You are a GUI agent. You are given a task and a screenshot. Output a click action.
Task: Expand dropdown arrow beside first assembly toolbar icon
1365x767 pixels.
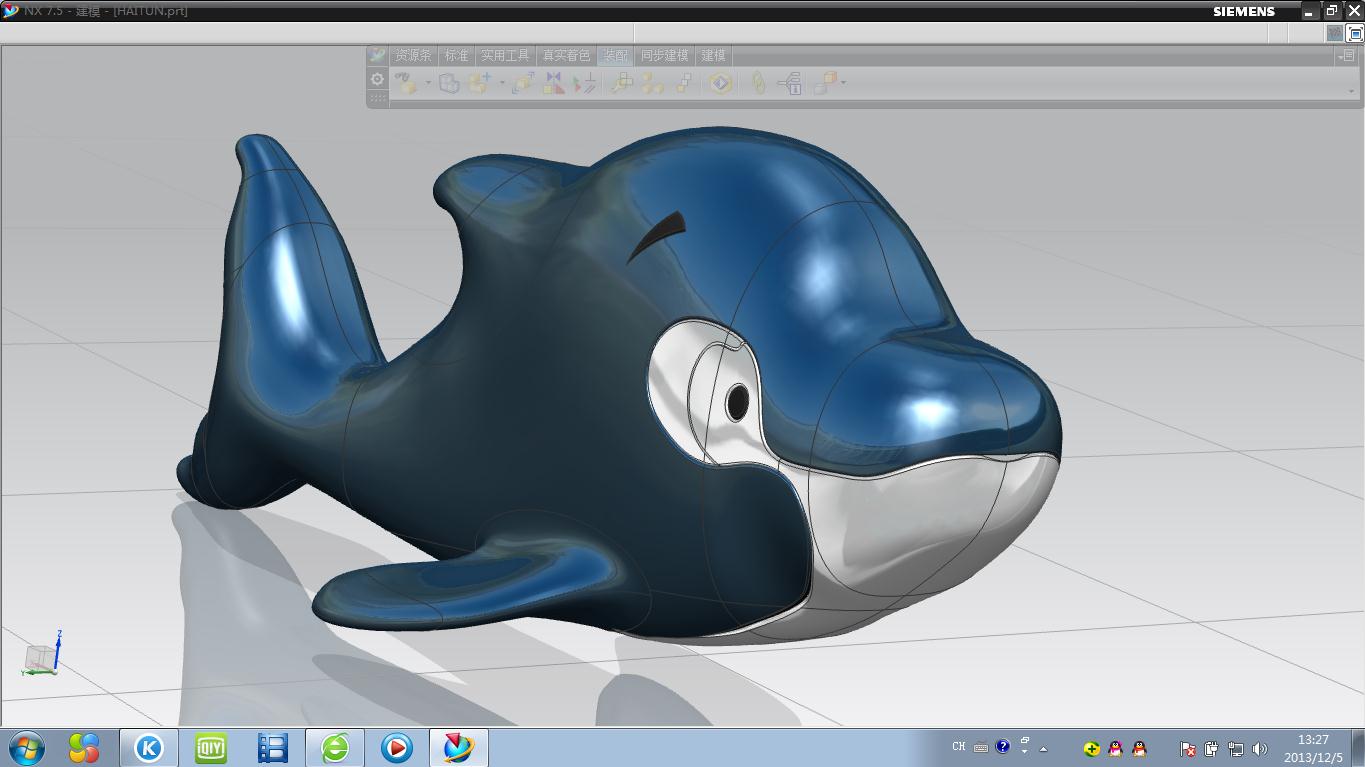pos(428,84)
